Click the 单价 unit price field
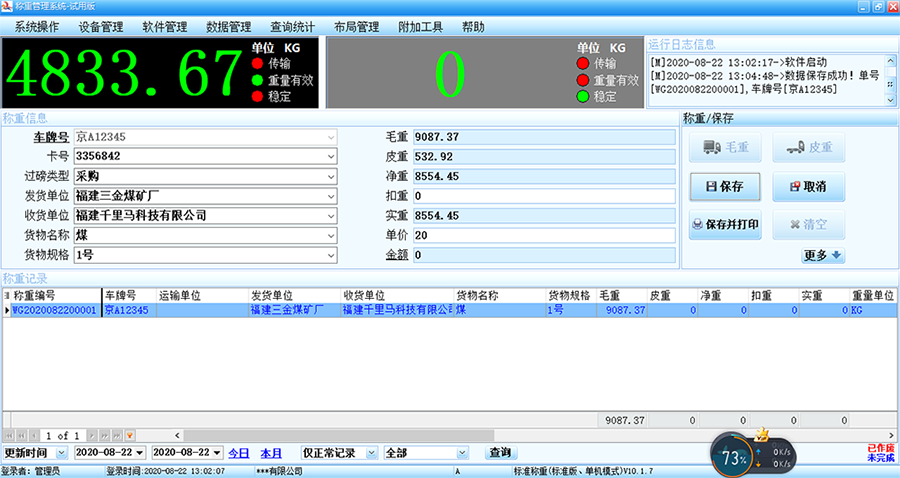Viewport: 900px width, 478px height. point(544,235)
